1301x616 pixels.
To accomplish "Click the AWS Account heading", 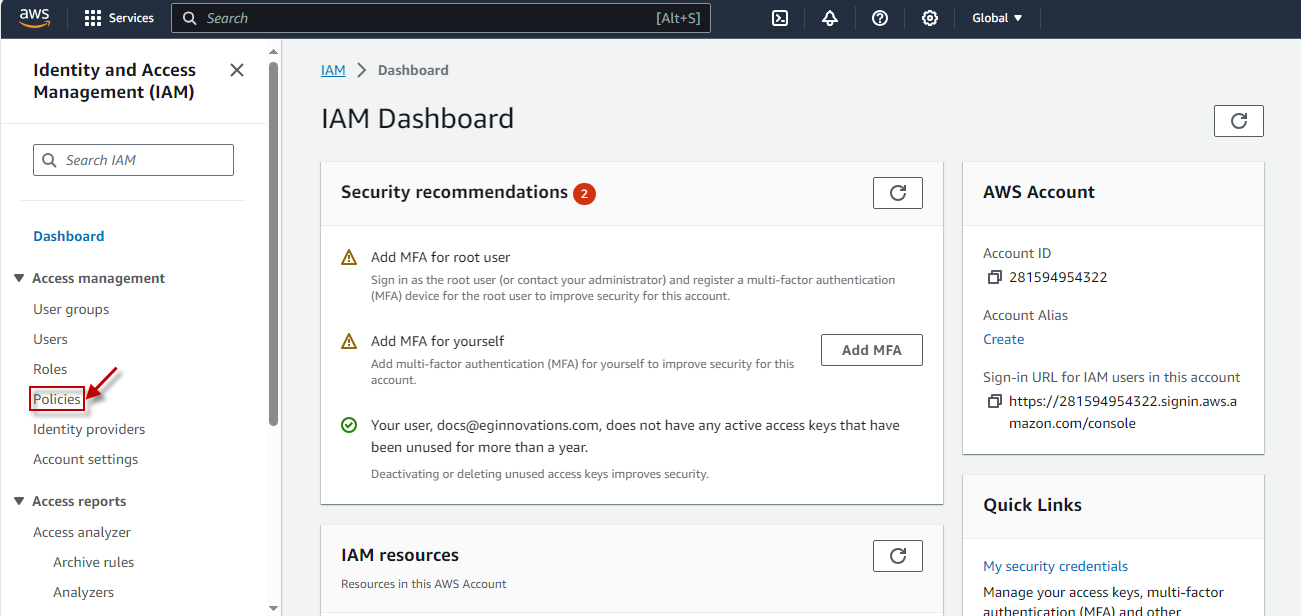I will pyautogui.click(x=1039, y=192).
